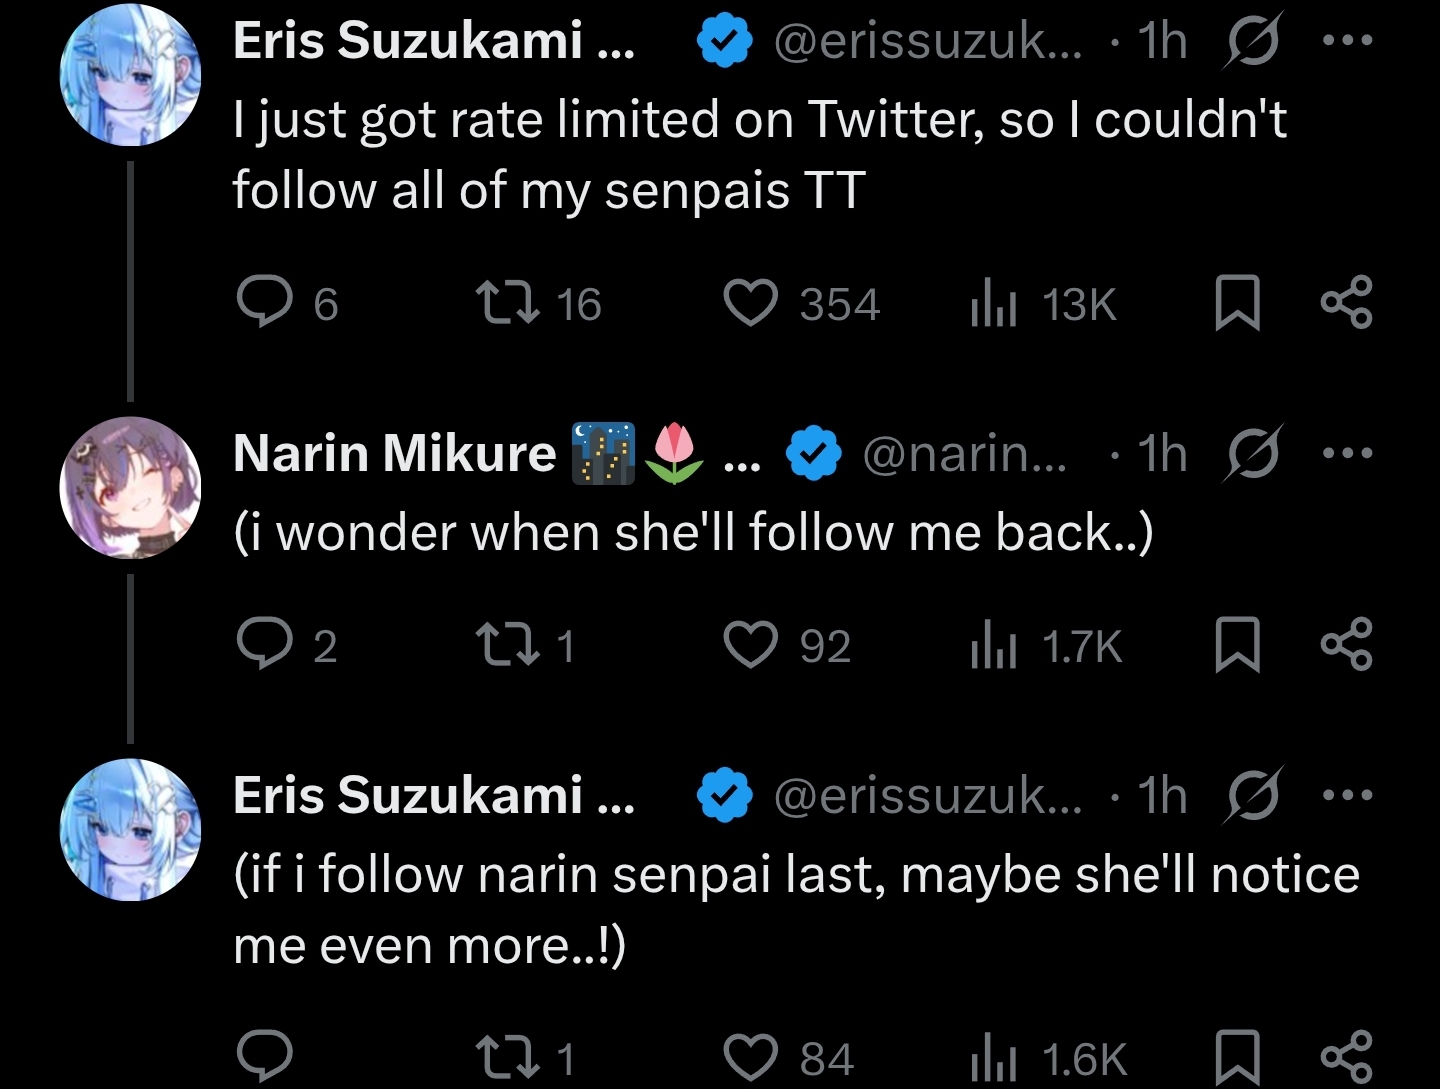Bookmark Eris's rate limited tweet
Image resolution: width=1440 pixels, height=1089 pixels.
pos(1236,303)
